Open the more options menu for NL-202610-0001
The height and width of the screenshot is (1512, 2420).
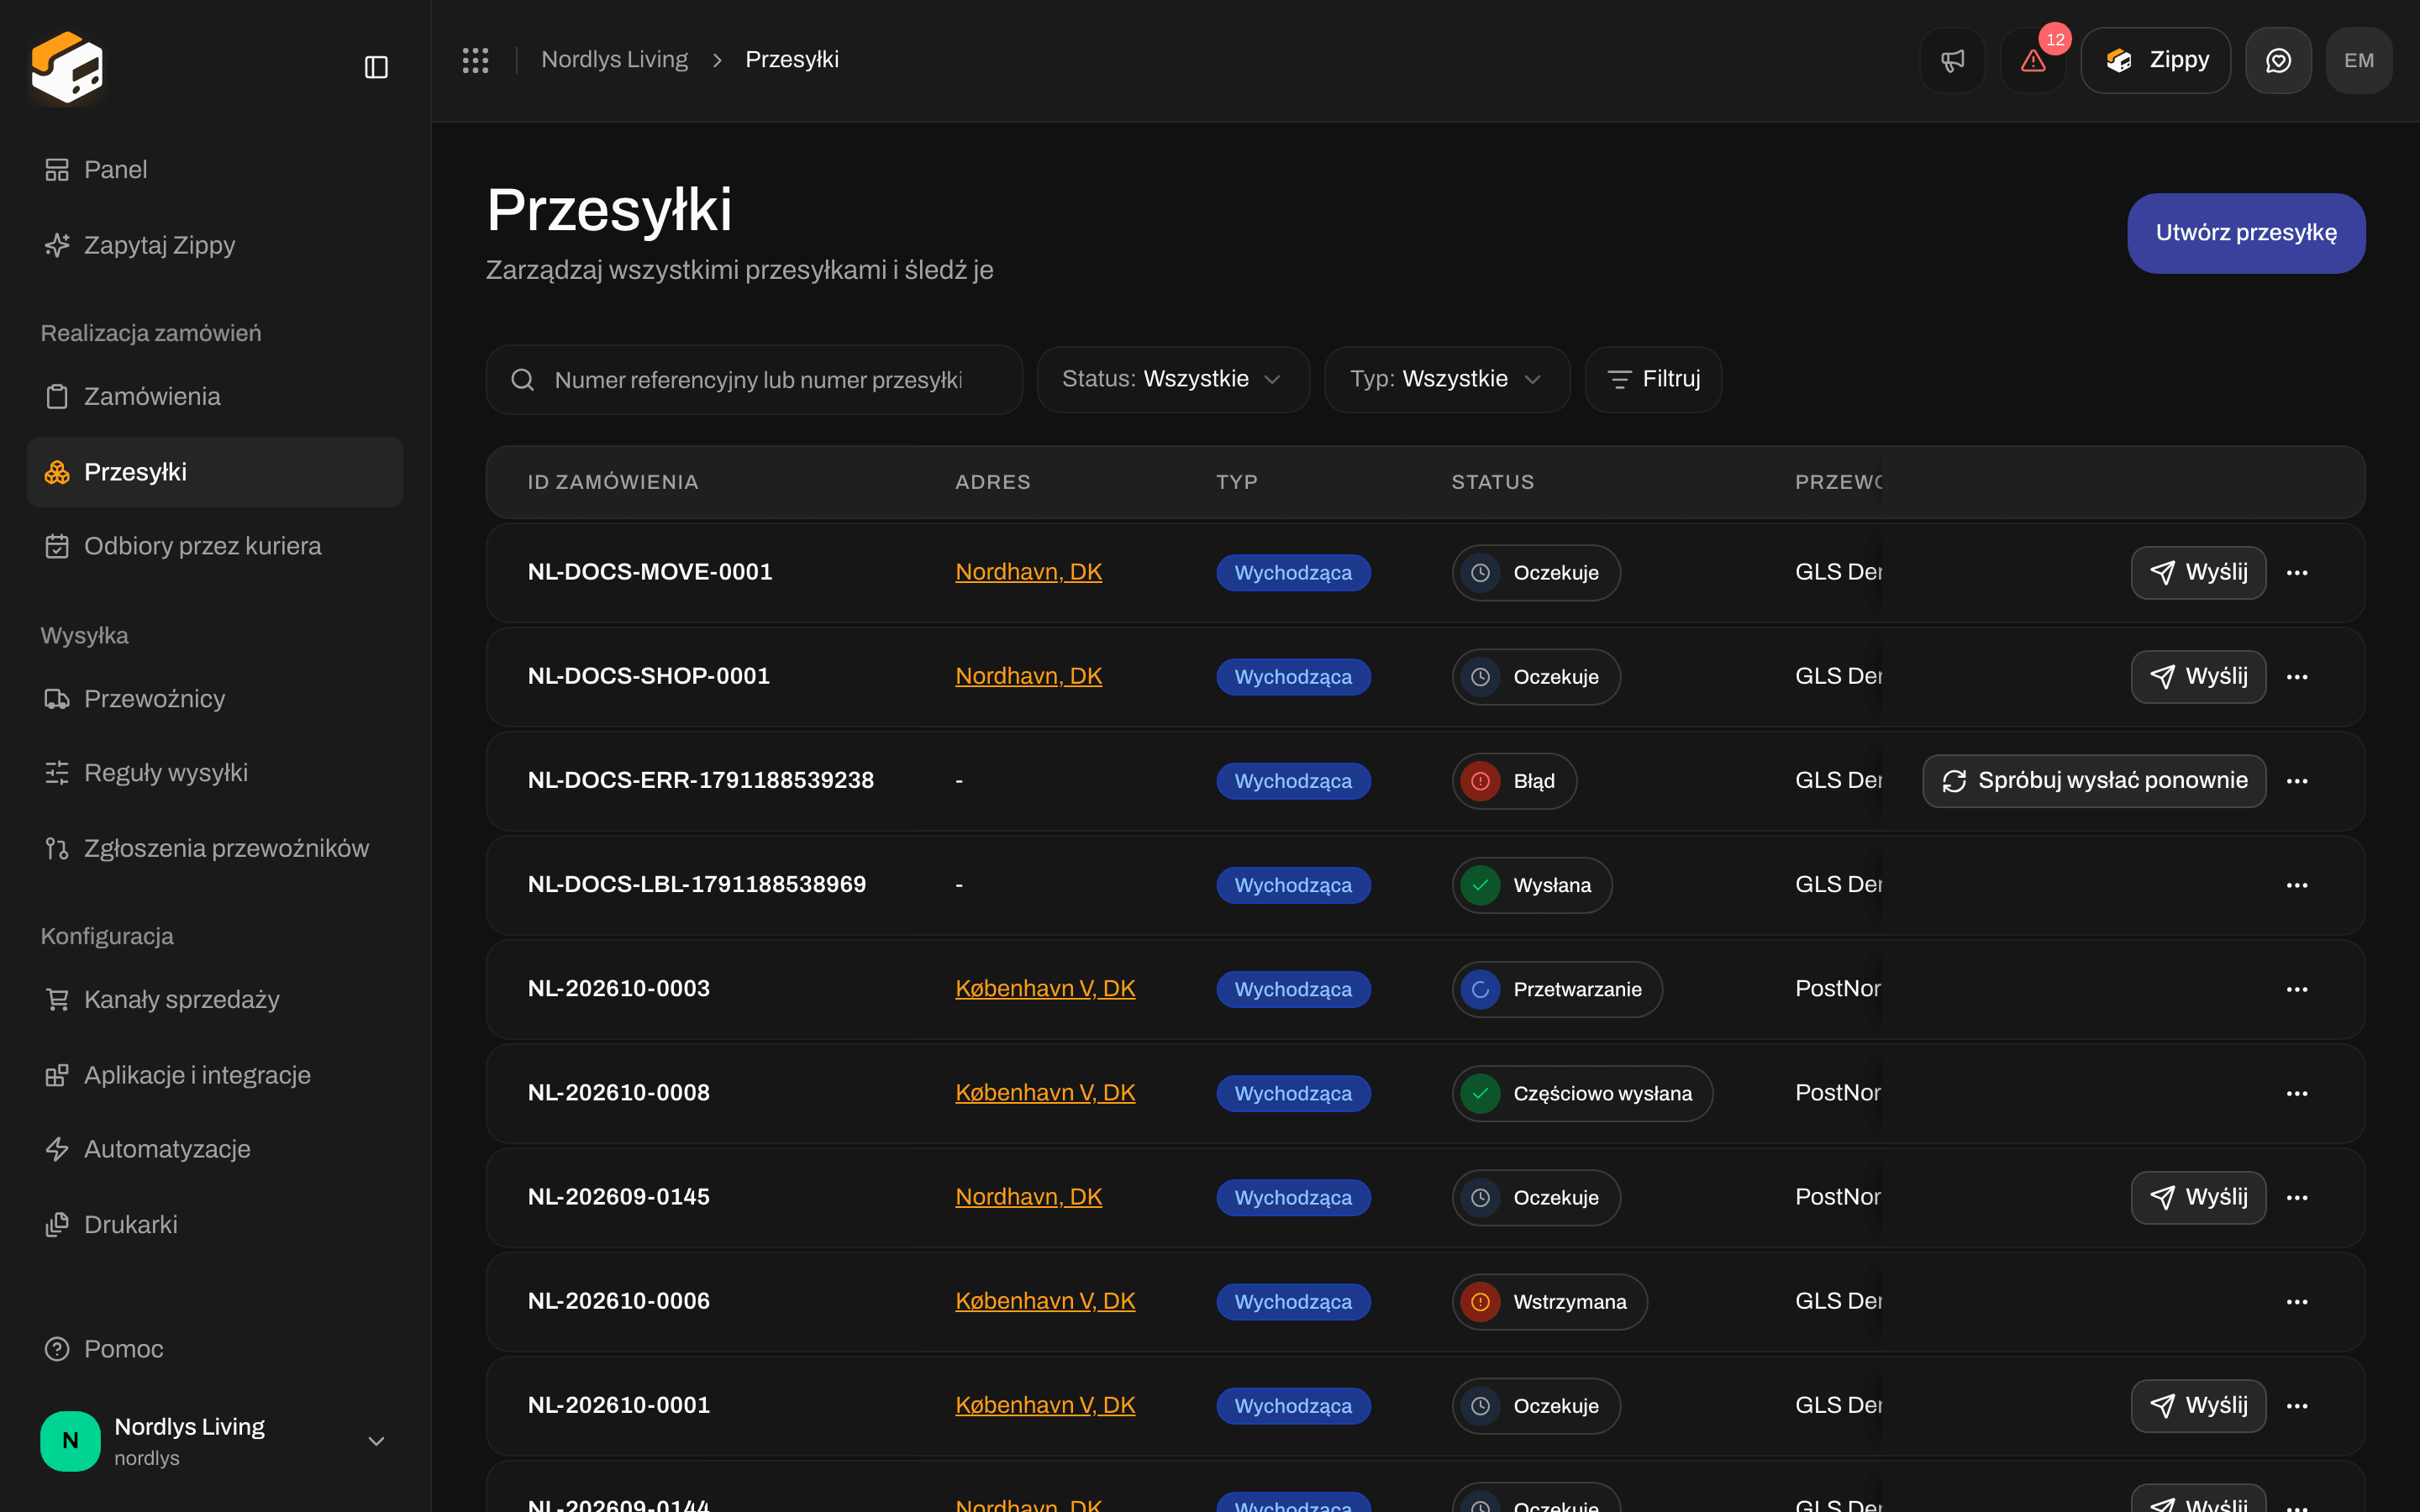click(2297, 1405)
